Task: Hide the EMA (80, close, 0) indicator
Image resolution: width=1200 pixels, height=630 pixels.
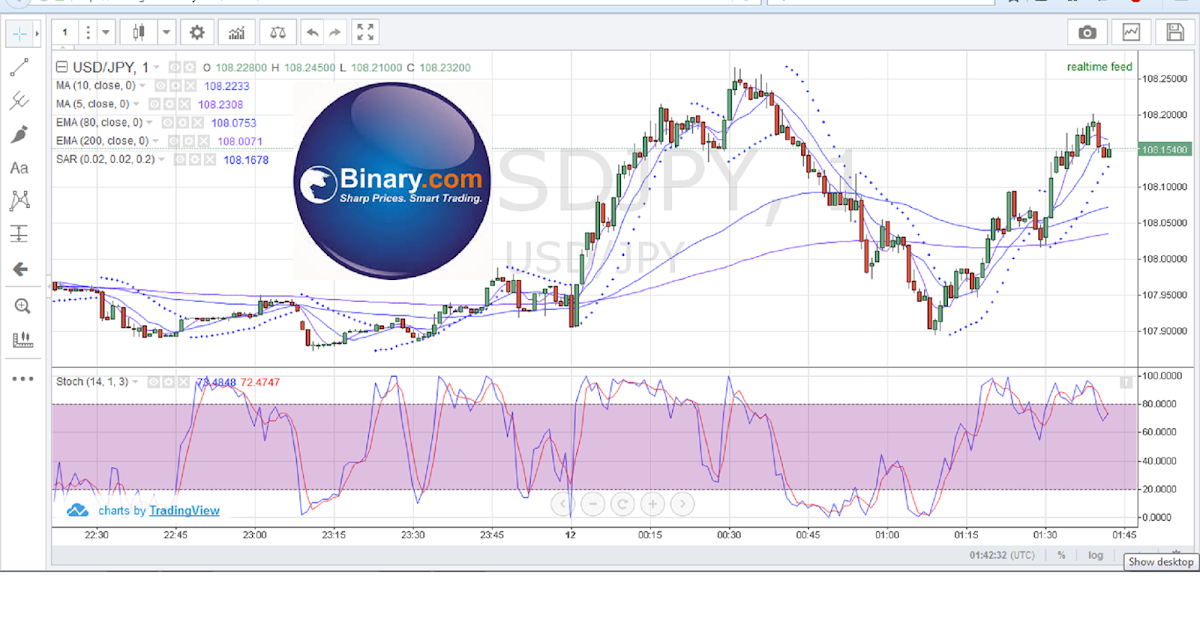Action: click(x=167, y=122)
